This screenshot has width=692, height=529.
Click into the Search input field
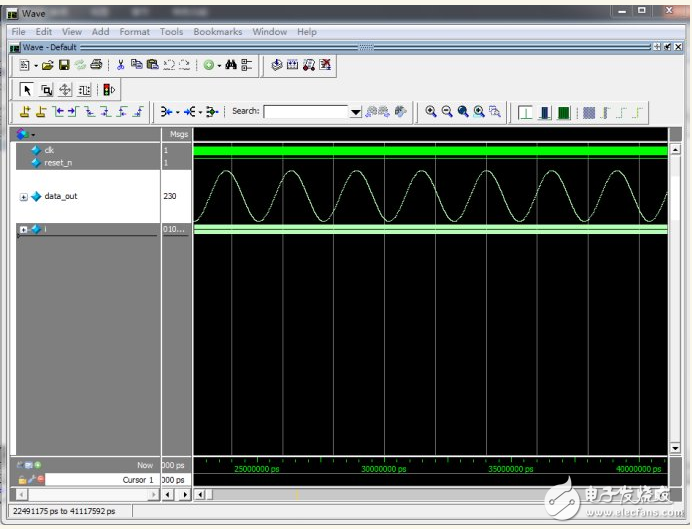305,112
